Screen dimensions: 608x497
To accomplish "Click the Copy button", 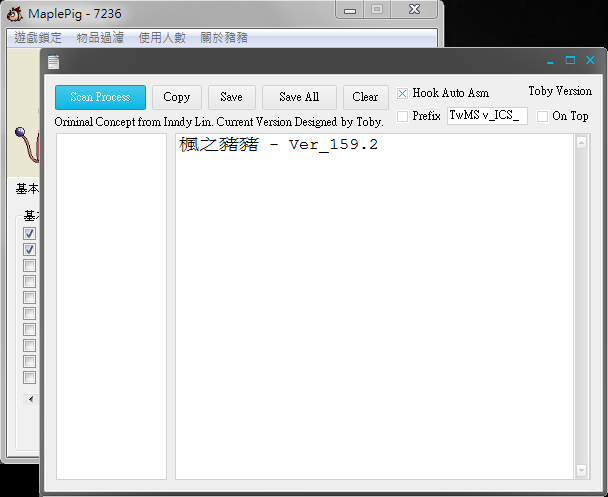I will (x=177, y=97).
